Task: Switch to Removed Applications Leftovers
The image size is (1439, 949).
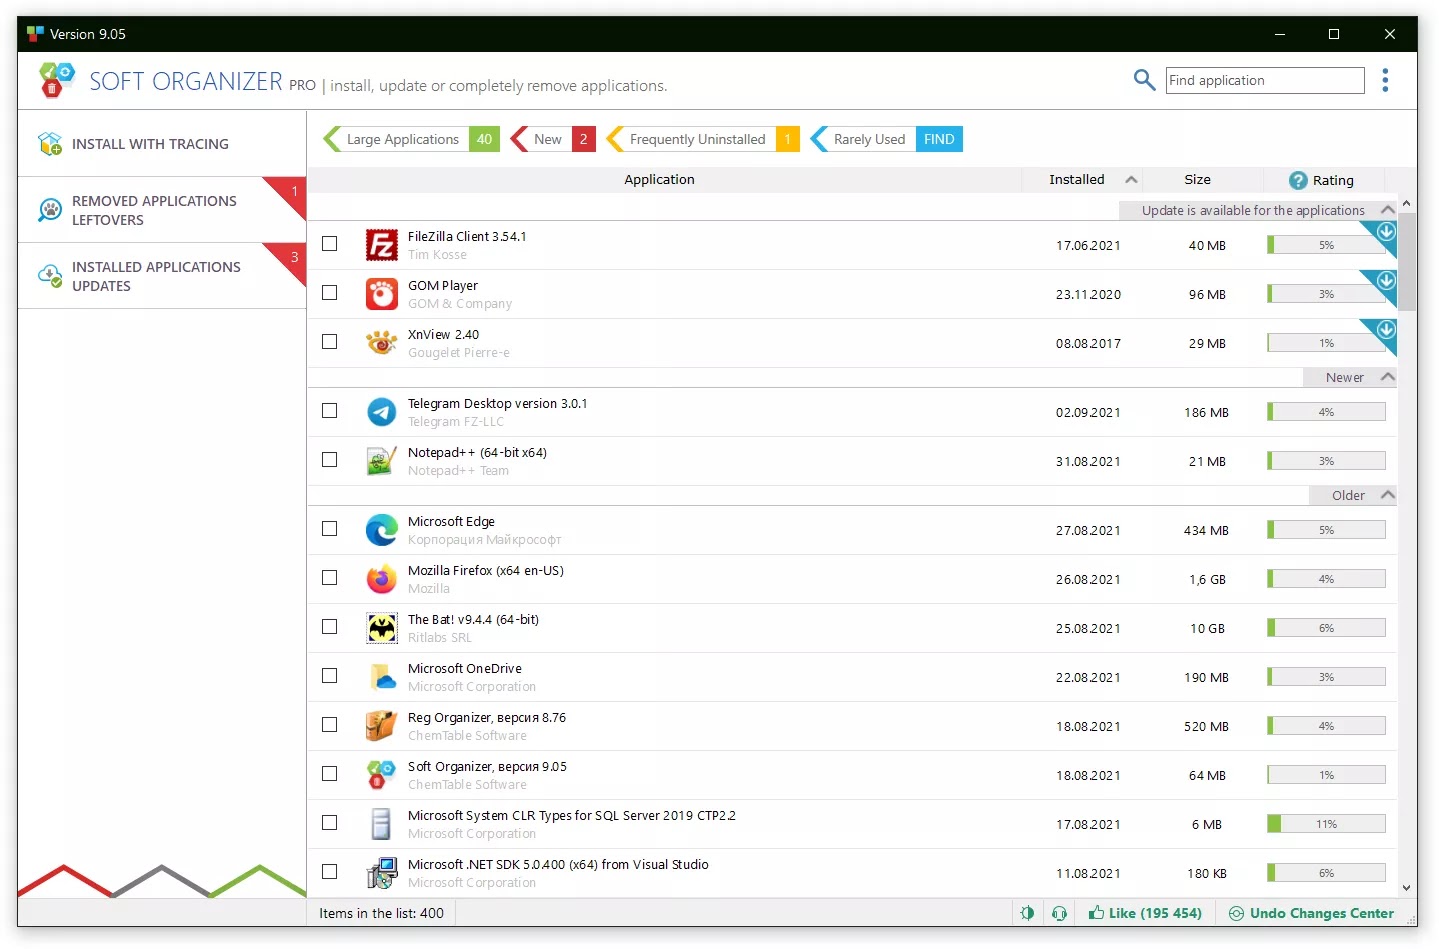Action: 155,210
